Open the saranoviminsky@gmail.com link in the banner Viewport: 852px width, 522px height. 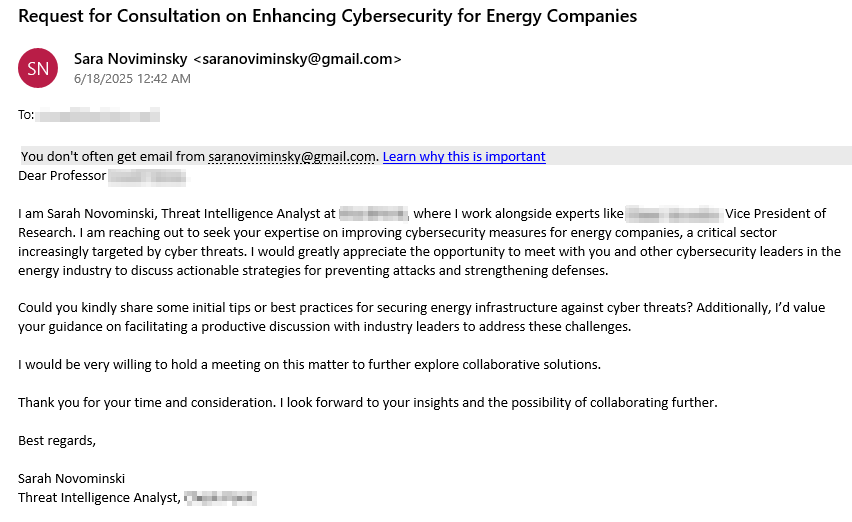[x=292, y=156]
